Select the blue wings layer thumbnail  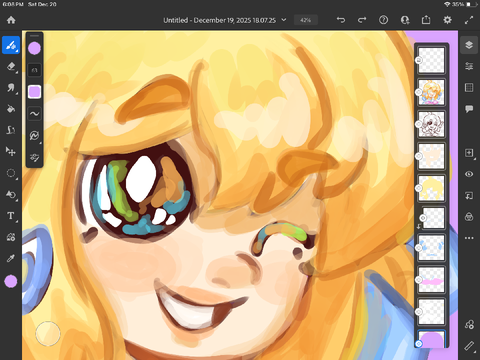click(431, 248)
